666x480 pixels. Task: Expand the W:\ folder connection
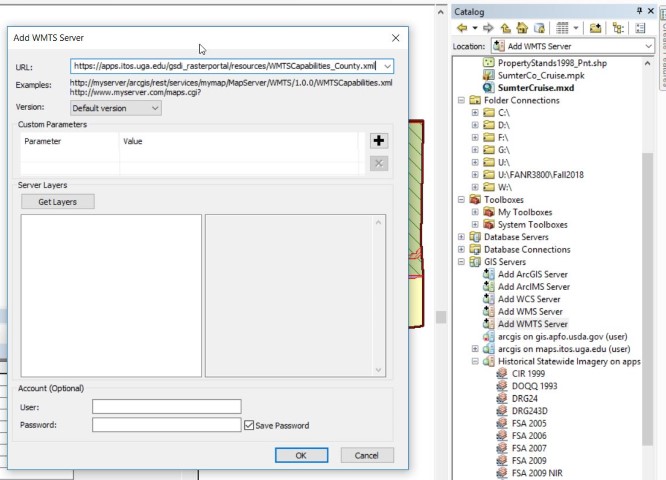click(475, 187)
